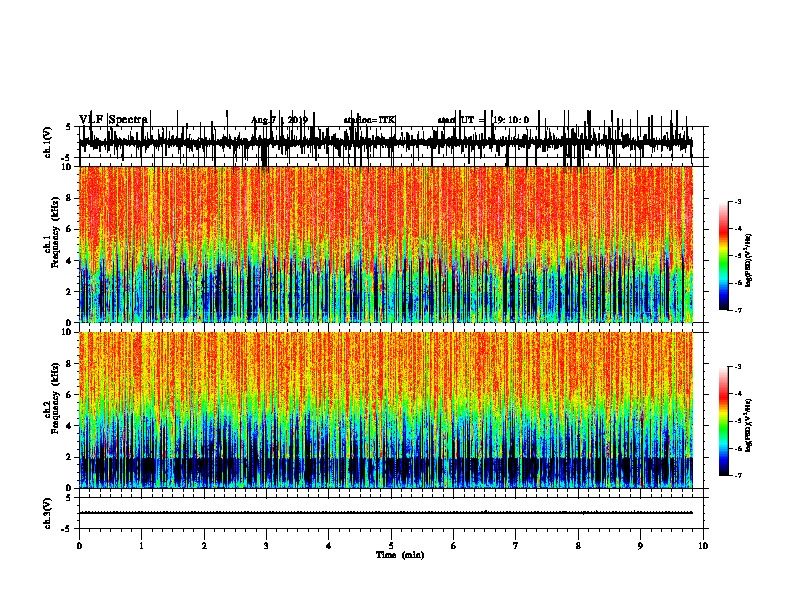Click the "2" kHz tick of ch.1 spectrogram
This screenshot has width=792, height=612.
[70, 292]
